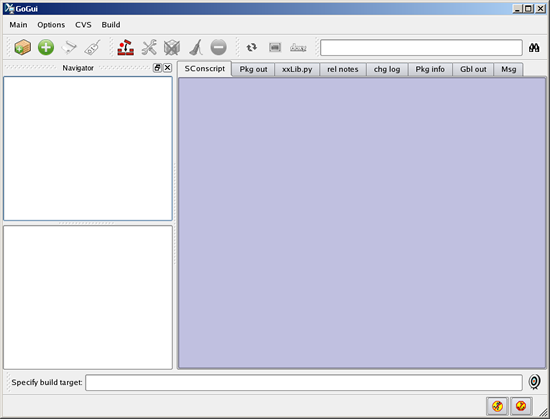The width and height of the screenshot is (550, 419).
Task: Click the gray minus remove icon
Action: click(218, 47)
